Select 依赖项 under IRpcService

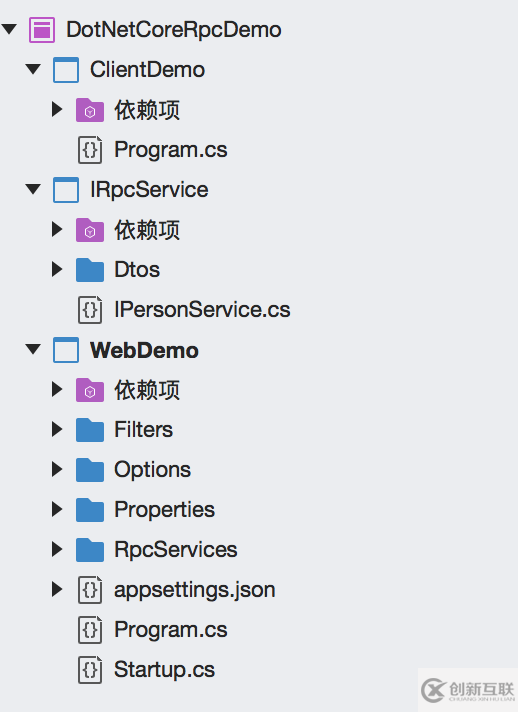147,230
